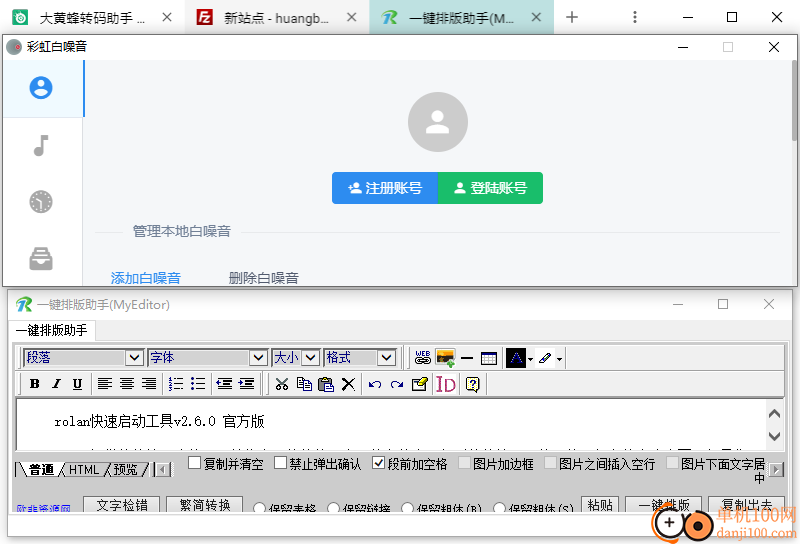
Task: Add a new tab with the plus button
Action: tap(572, 17)
